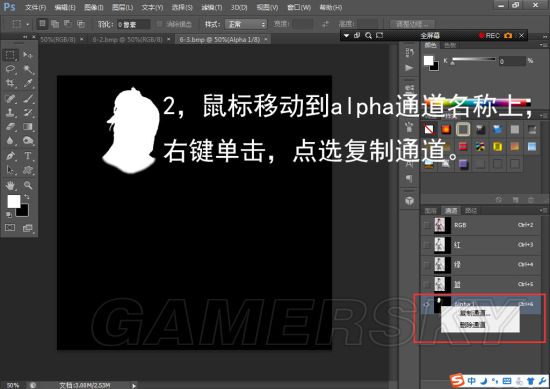The image size is (550, 389).
Task: Choose Subtract from Selection mode
Action: point(68,24)
